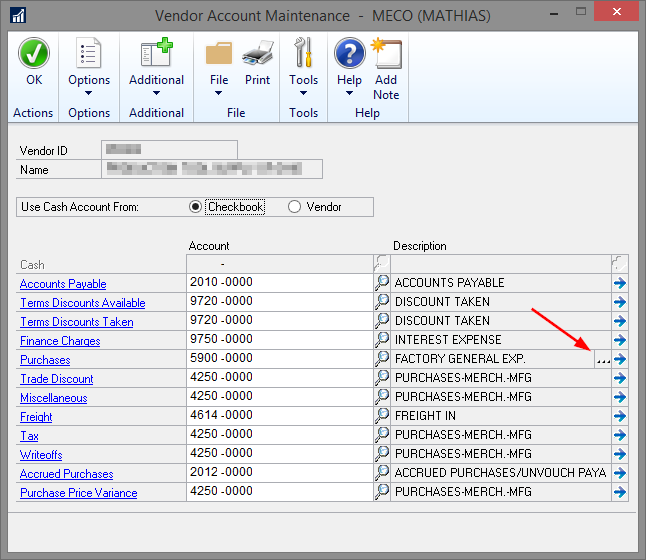Click blue arrow beside Interest Expense description
The height and width of the screenshot is (560, 646).
[620, 340]
